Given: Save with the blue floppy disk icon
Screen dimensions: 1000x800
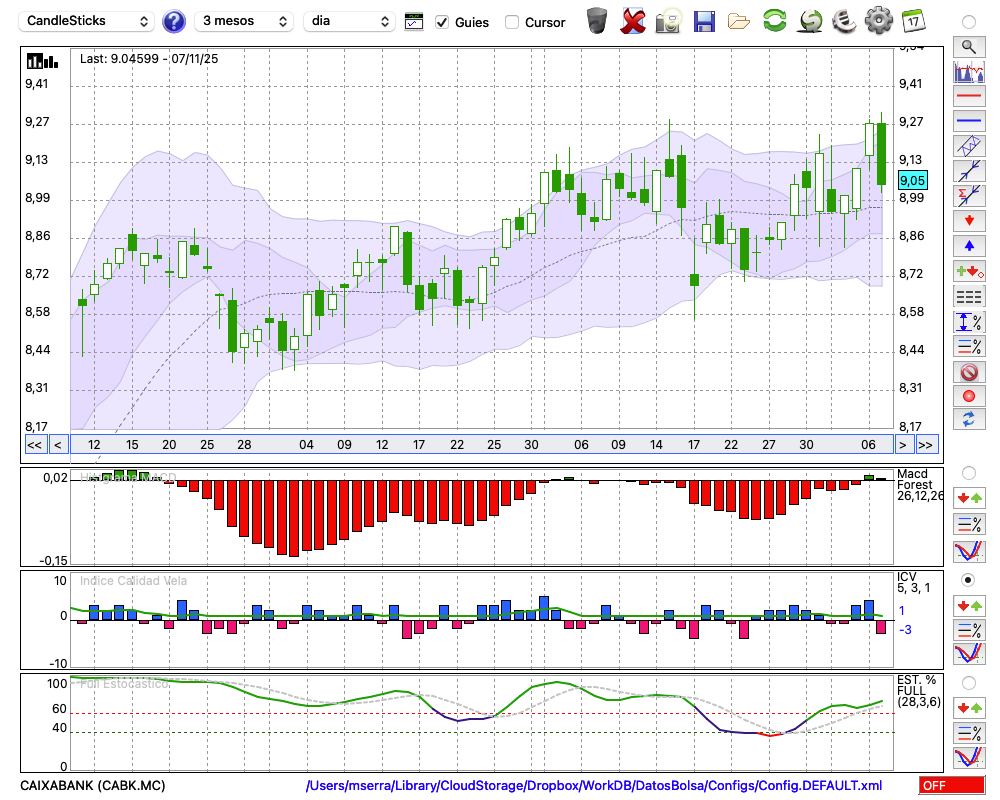Looking at the screenshot, I should pyautogui.click(x=703, y=21).
